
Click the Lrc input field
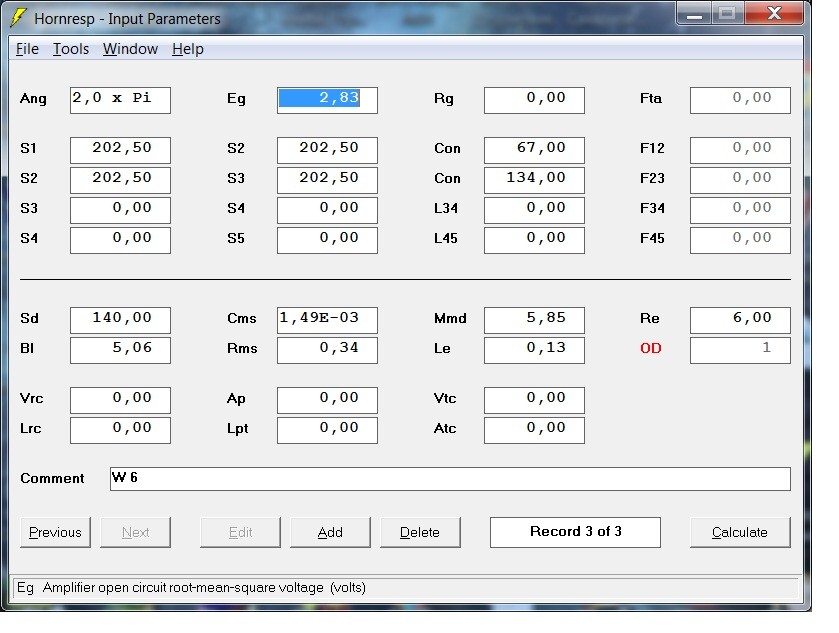point(120,430)
